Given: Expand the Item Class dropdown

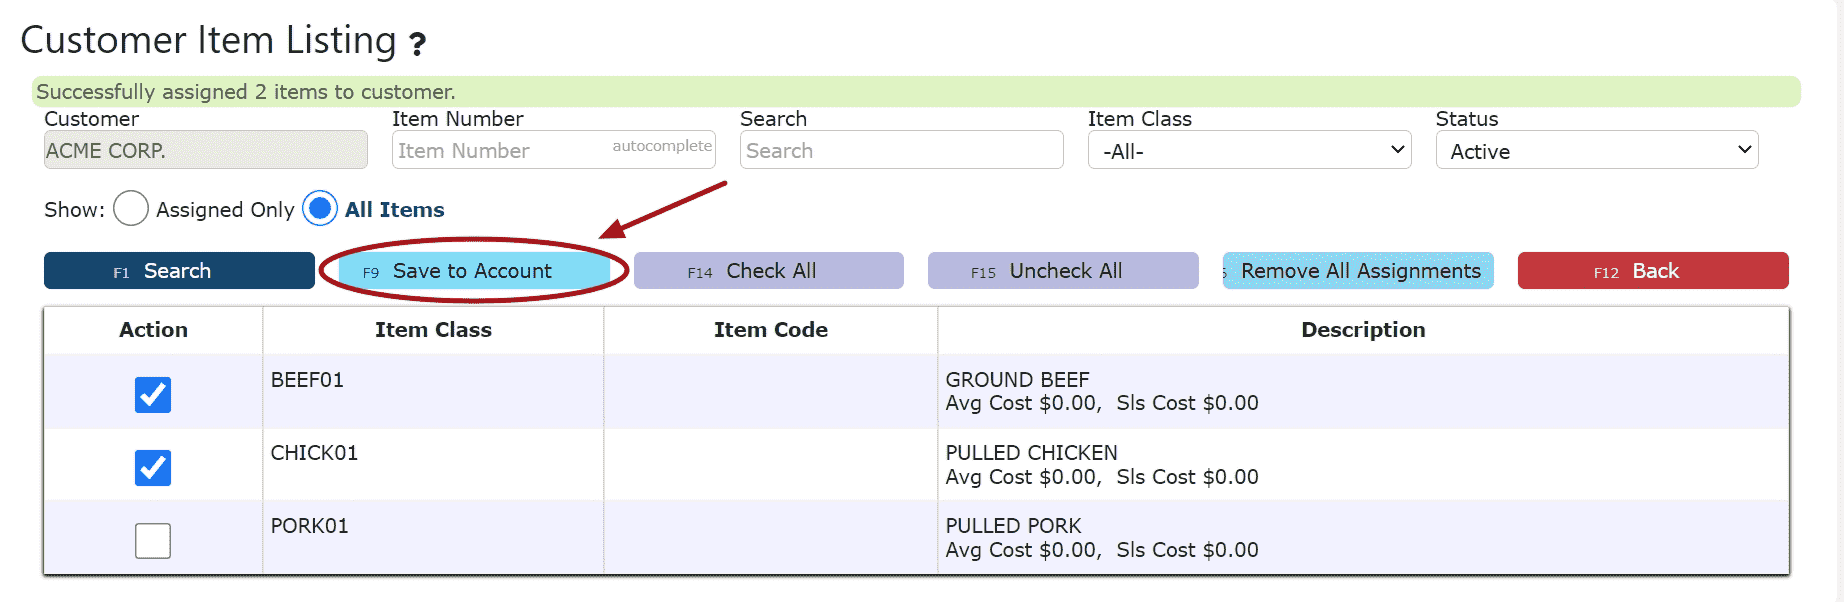Looking at the screenshot, I should [1249, 150].
